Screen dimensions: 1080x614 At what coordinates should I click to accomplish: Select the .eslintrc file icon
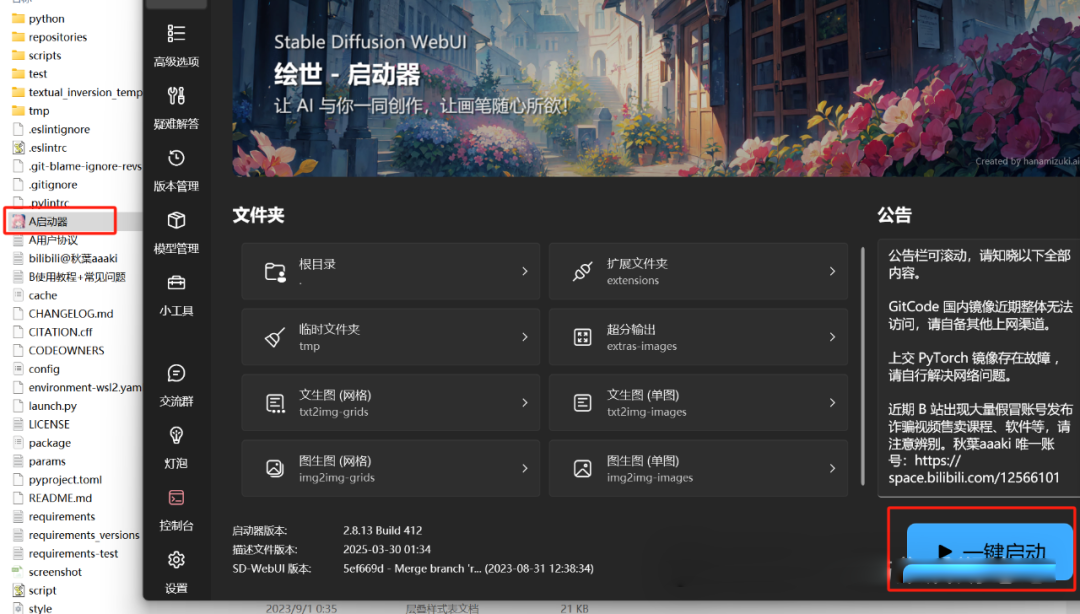coord(19,147)
